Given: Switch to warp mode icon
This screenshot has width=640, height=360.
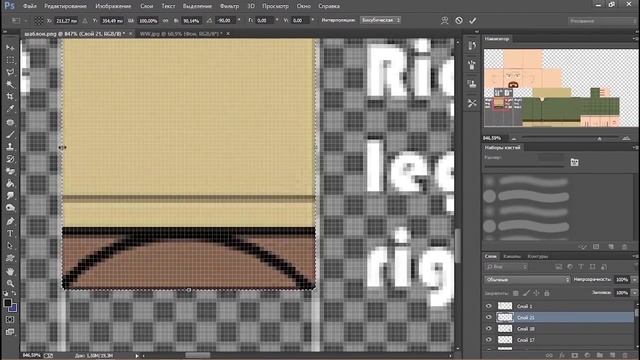Looking at the screenshot, I should click(x=444, y=20).
